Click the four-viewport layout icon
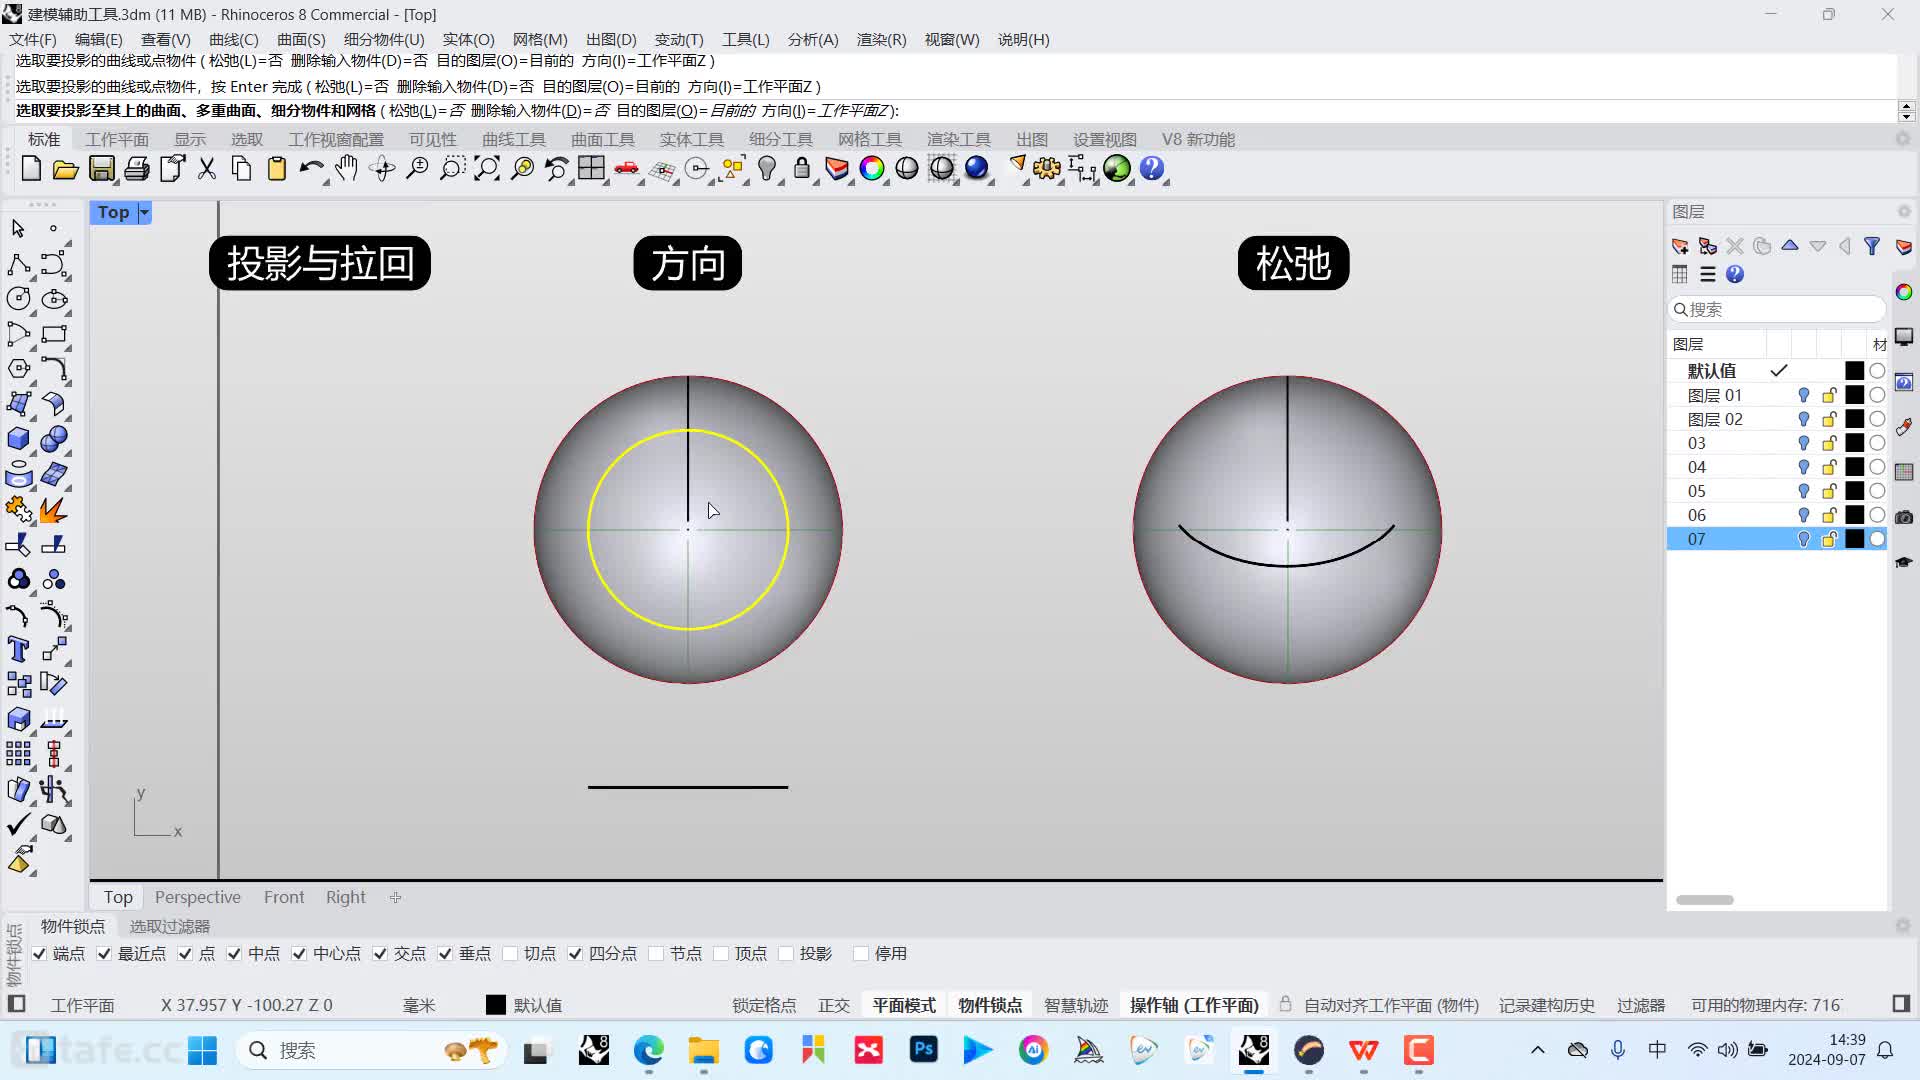Screen dimensions: 1920x1080 (x=592, y=169)
